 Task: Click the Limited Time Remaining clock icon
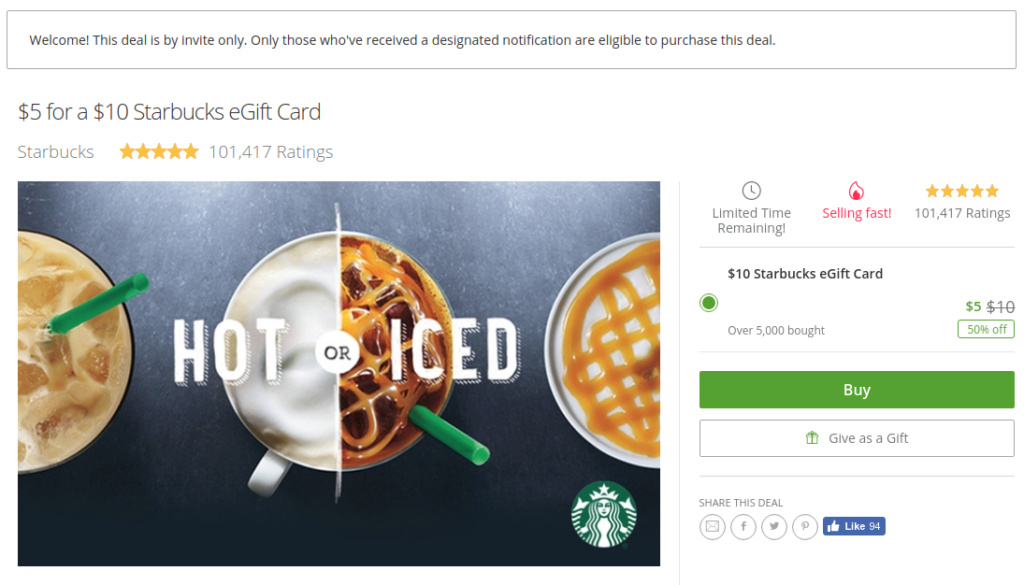click(x=751, y=190)
